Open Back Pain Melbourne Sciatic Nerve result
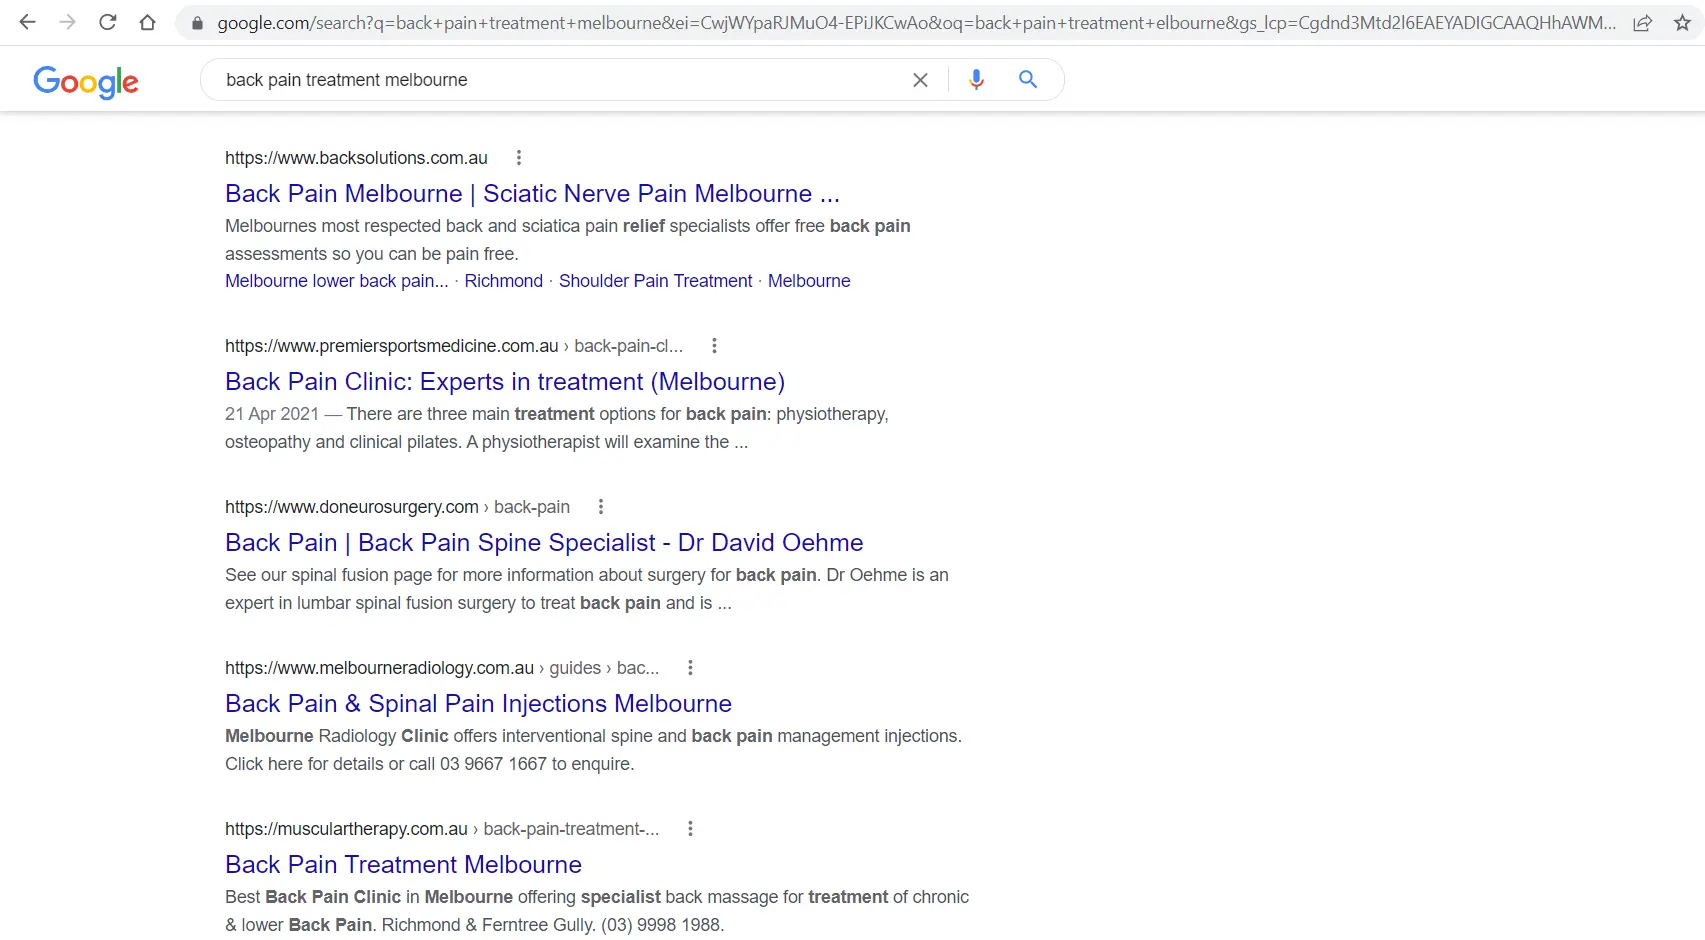Screen dimensions: 1705x940 [532, 194]
